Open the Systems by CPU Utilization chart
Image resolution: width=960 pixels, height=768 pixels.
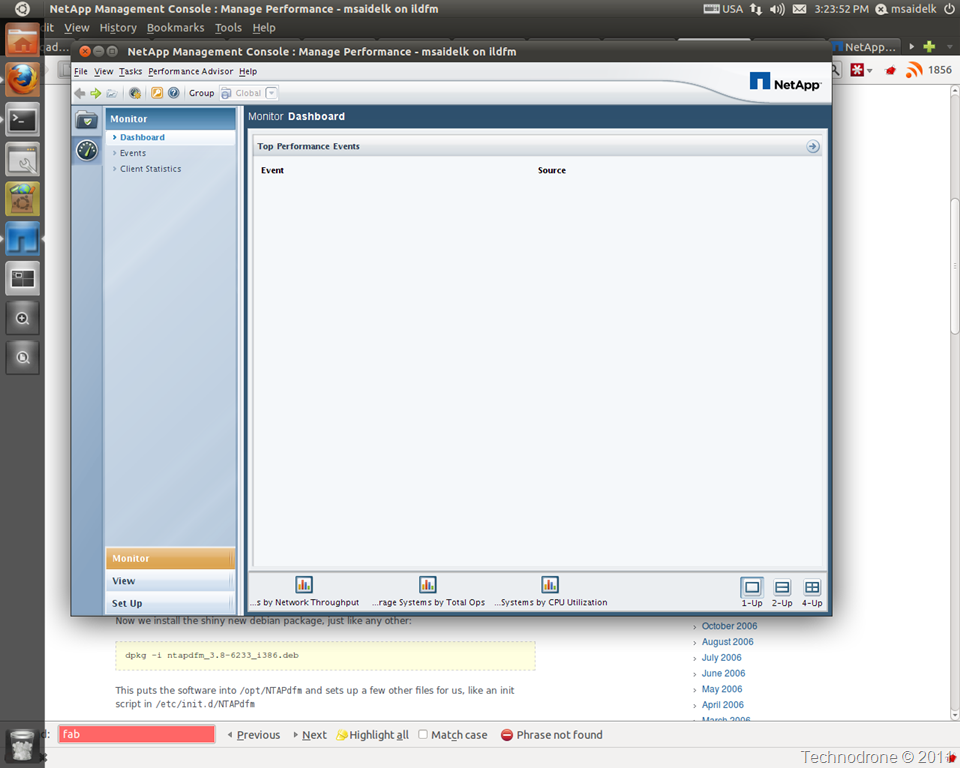[550, 585]
